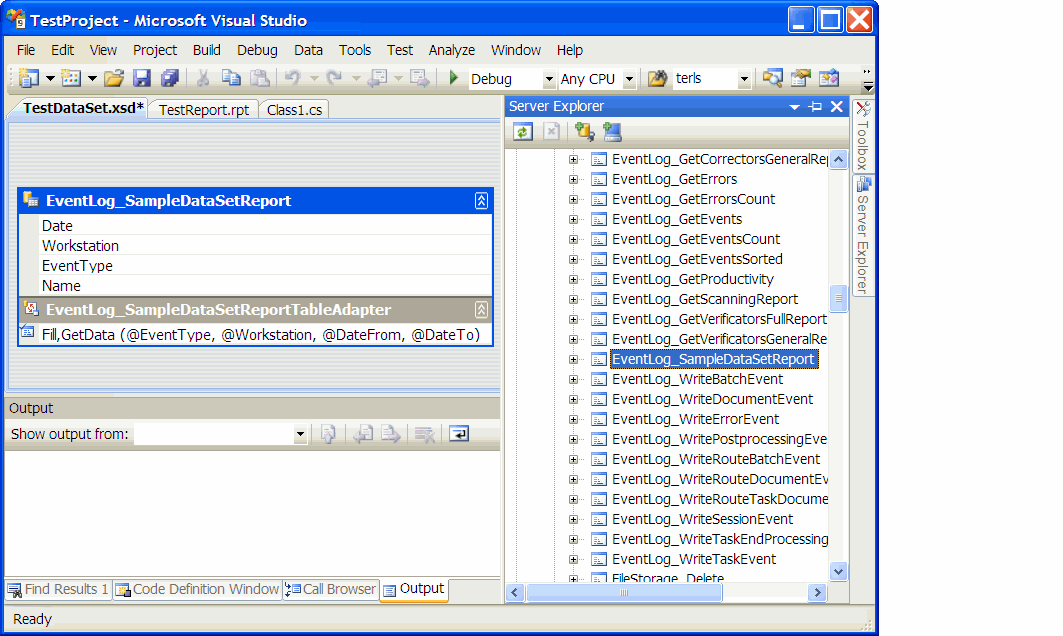Viewport: 1063px width, 636px height.
Task: Toggle auto-hide pin on Server Explorer
Action: [x=816, y=107]
